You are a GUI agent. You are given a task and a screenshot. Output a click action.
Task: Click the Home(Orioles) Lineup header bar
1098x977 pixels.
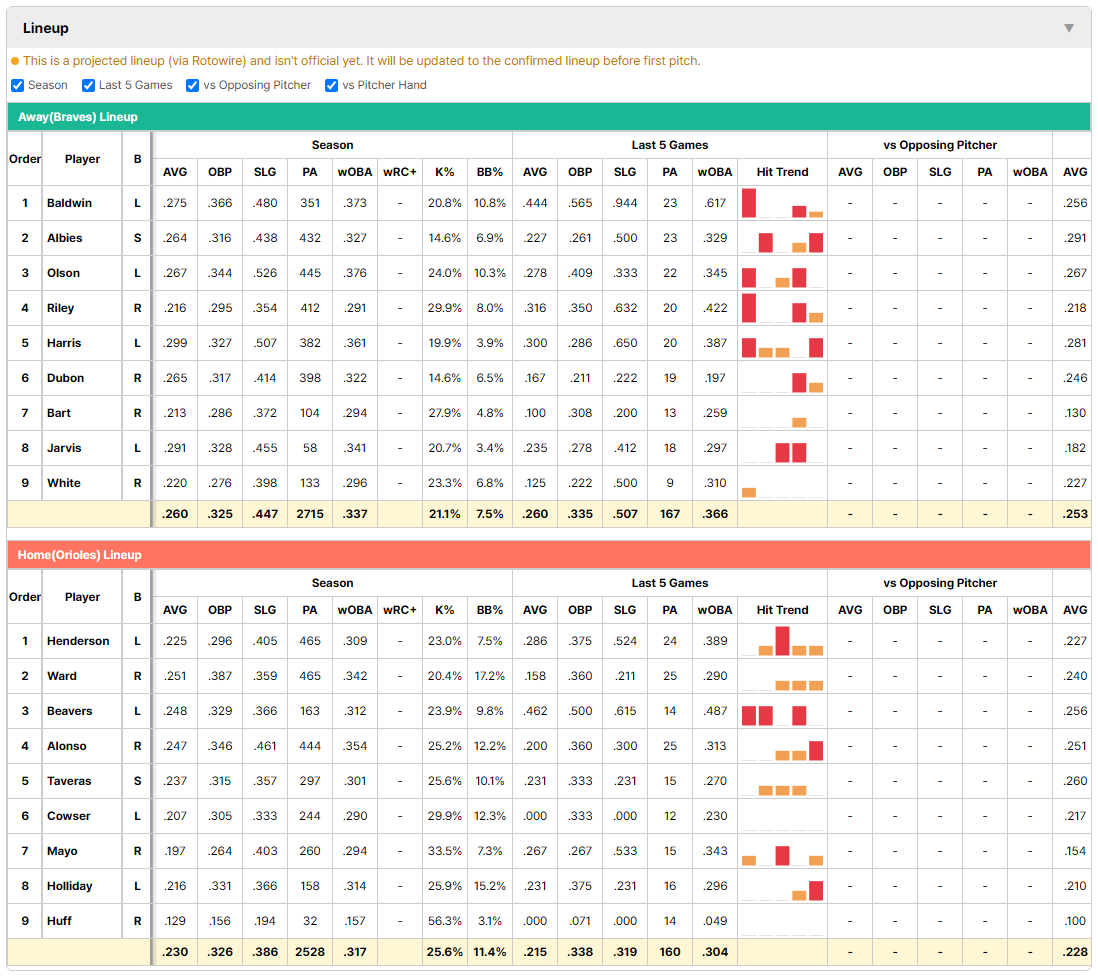[549, 555]
